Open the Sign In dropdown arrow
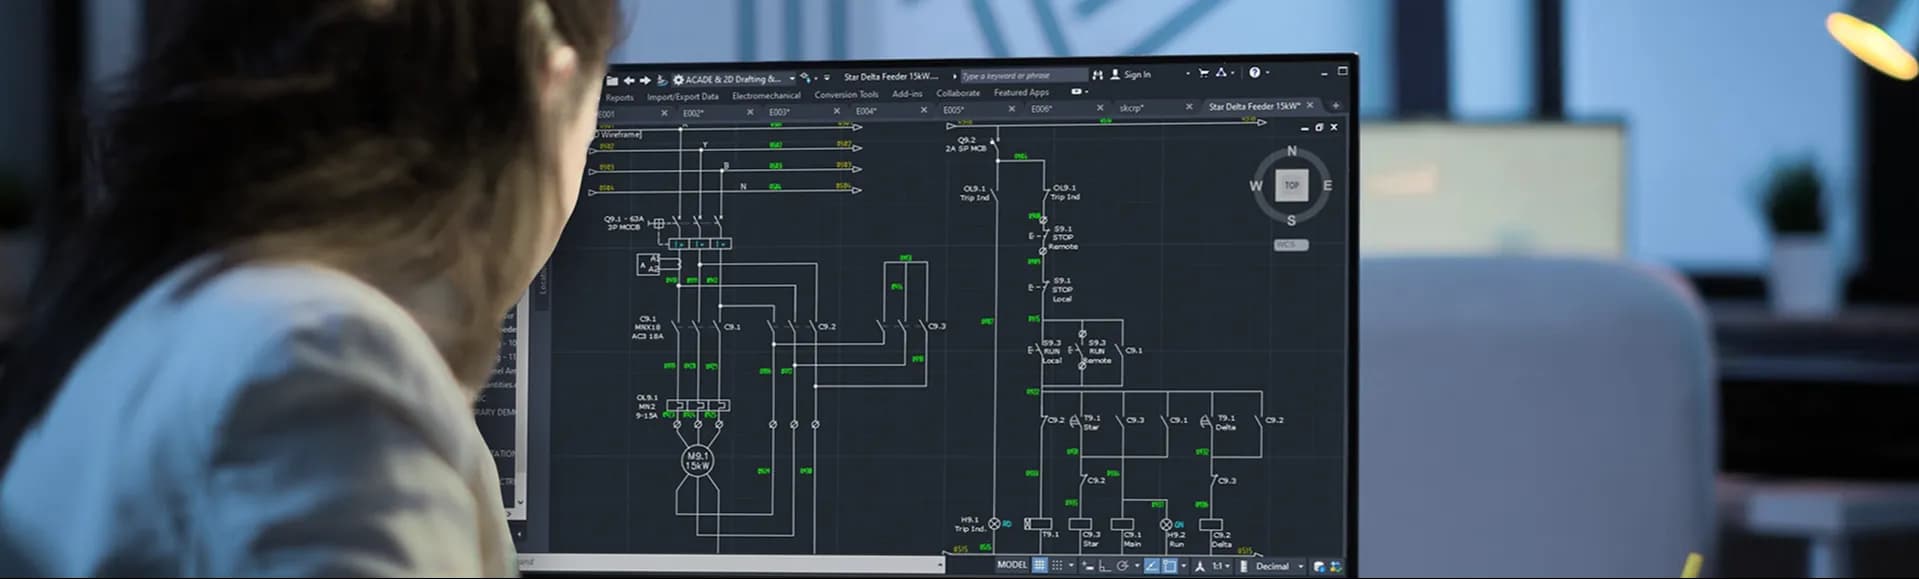Screen dimensions: 1919x579 point(1187,73)
